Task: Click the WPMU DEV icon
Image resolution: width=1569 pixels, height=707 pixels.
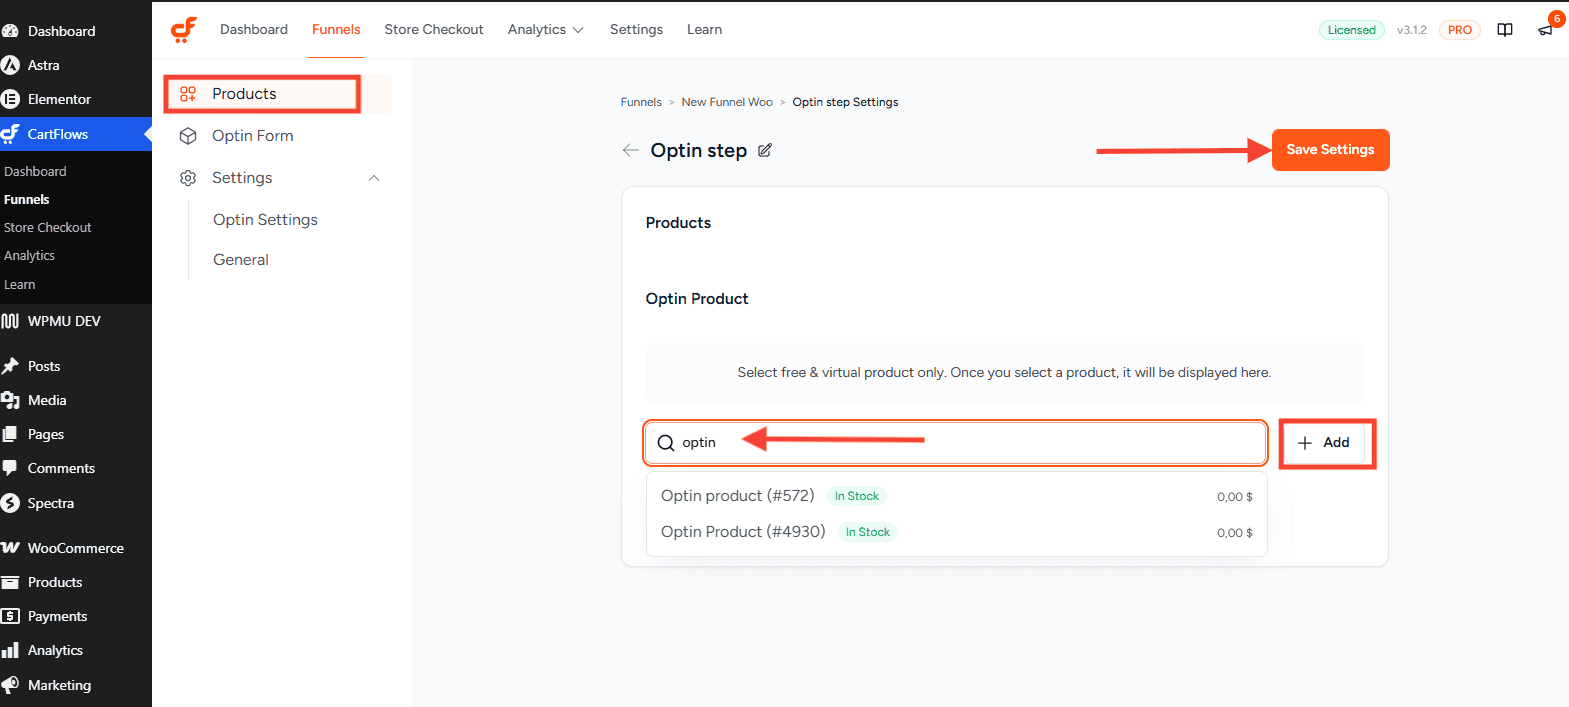Action: coord(10,321)
